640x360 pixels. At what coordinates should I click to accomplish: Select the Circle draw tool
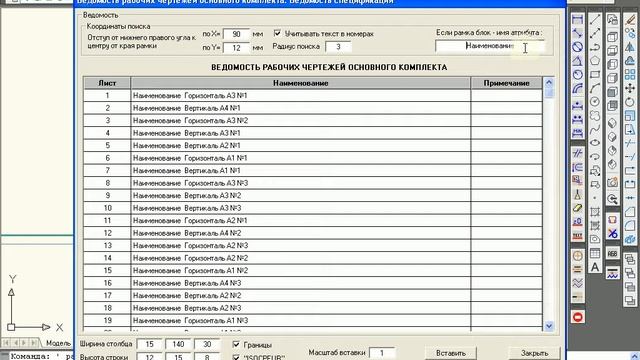[x=595, y=102]
